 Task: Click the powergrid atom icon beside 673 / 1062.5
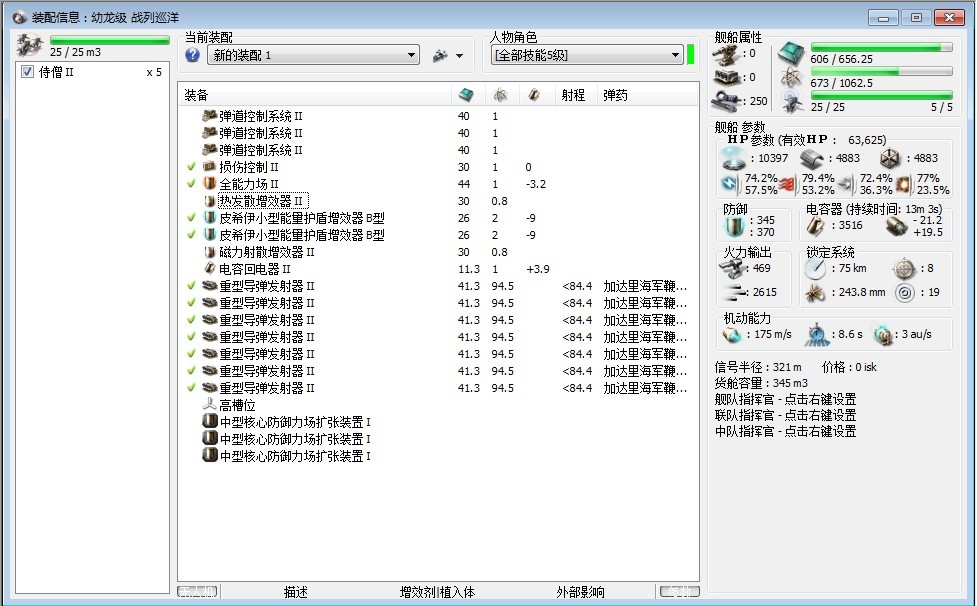791,78
